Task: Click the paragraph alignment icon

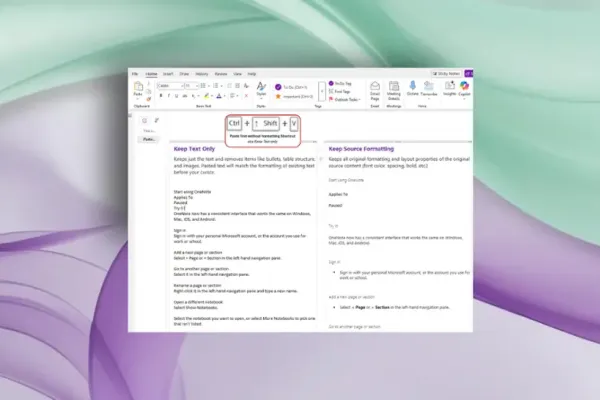Action: coord(232,96)
